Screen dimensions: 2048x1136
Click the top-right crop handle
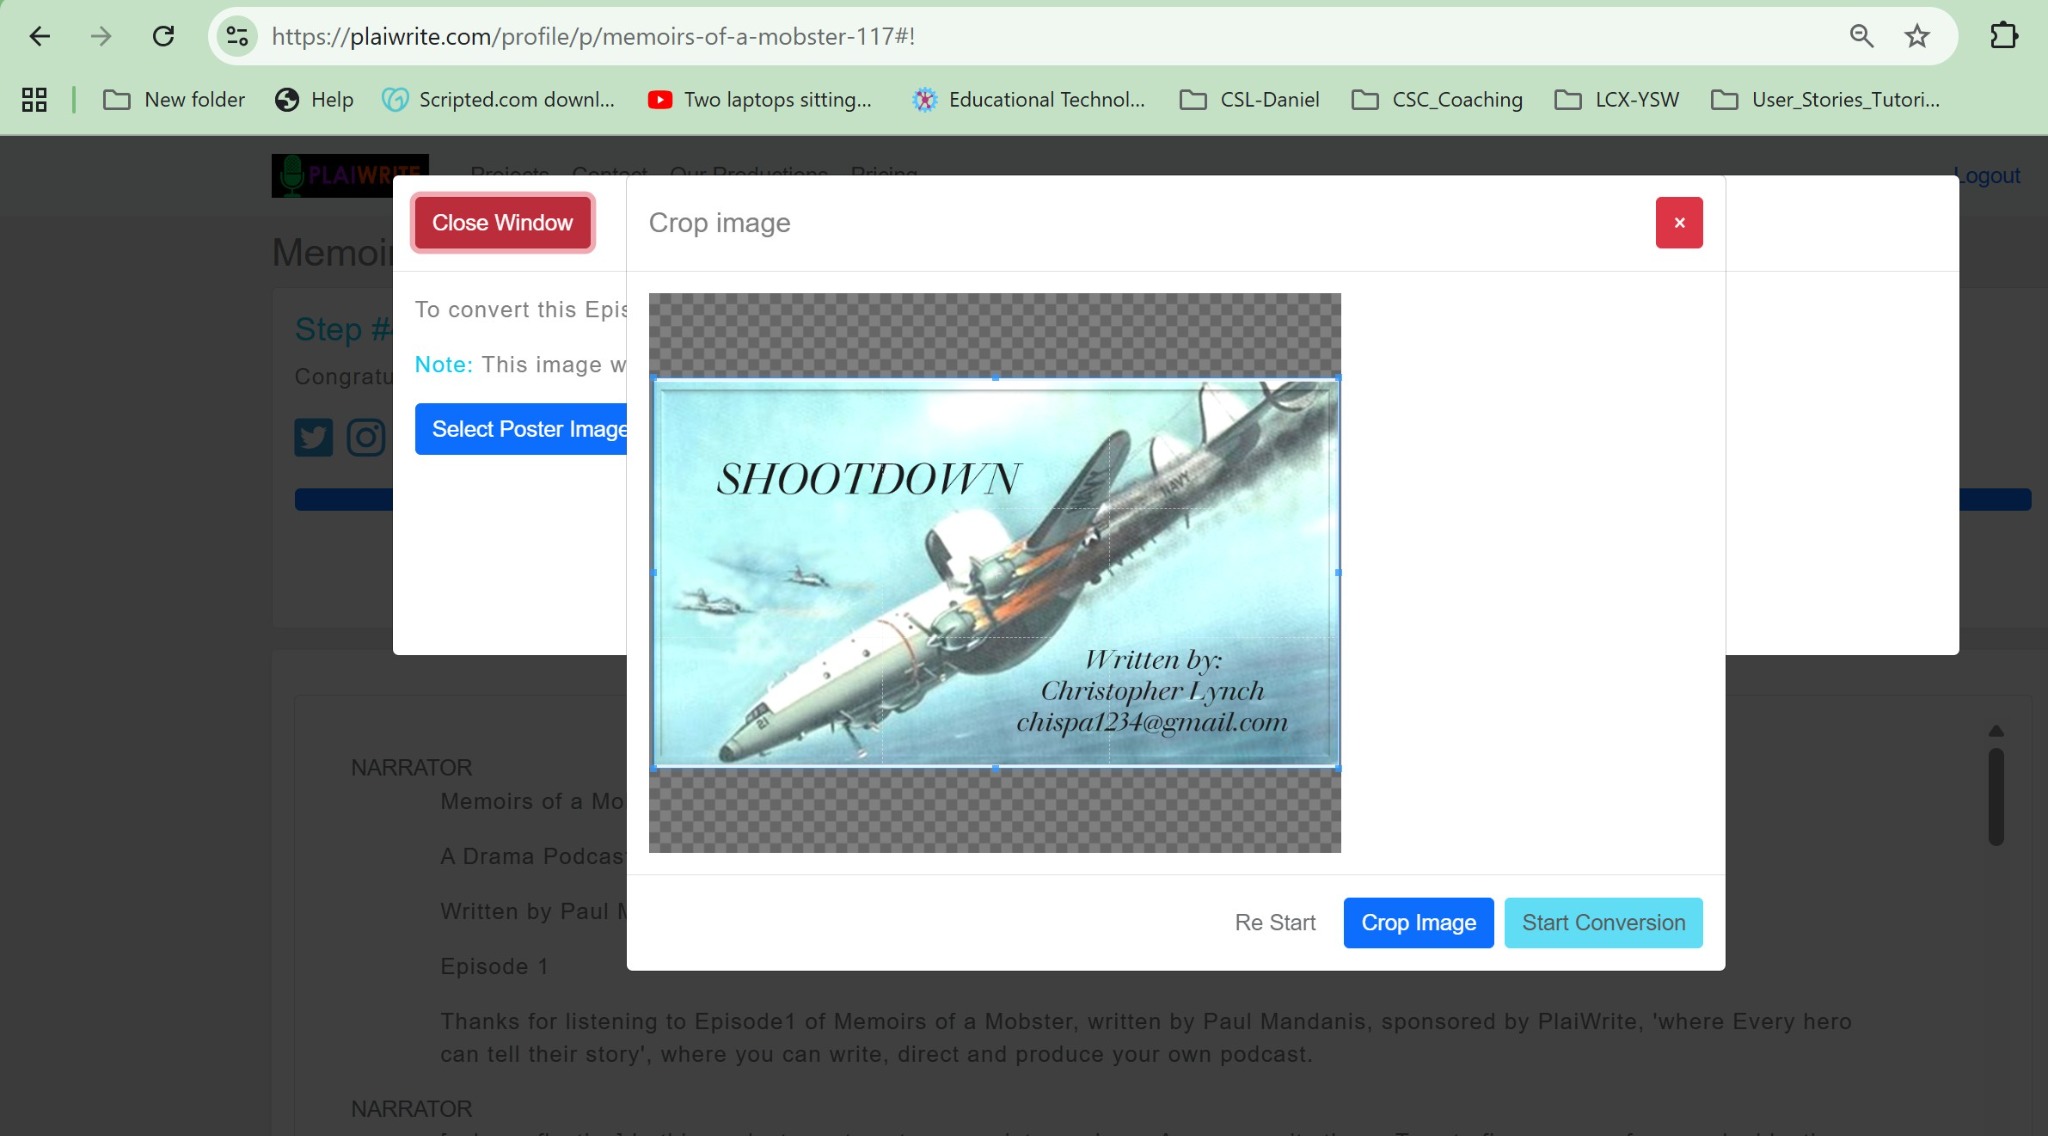click(1338, 378)
